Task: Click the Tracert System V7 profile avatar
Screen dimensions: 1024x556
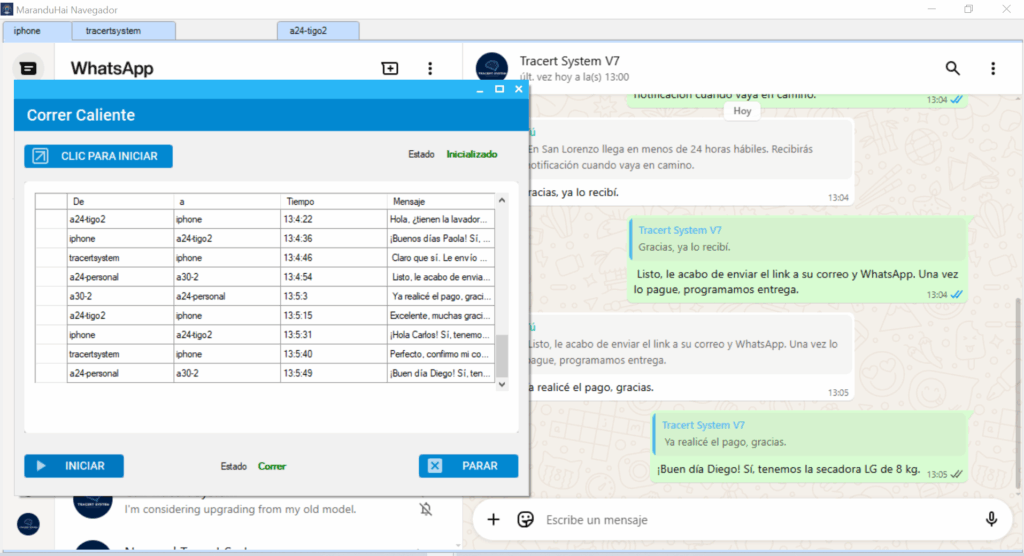Action: tap(492, 69)
